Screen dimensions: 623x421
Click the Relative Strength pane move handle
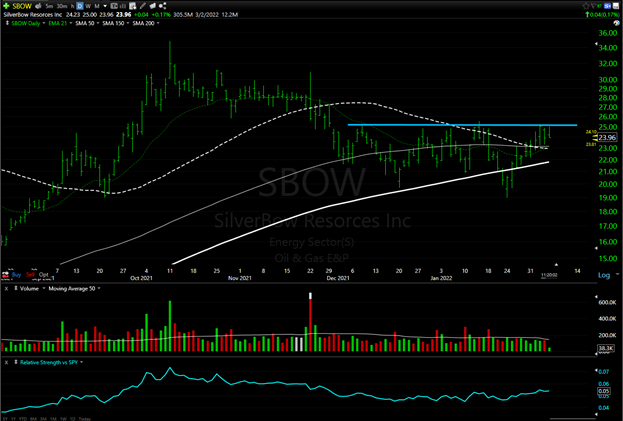tap(16, 362)
